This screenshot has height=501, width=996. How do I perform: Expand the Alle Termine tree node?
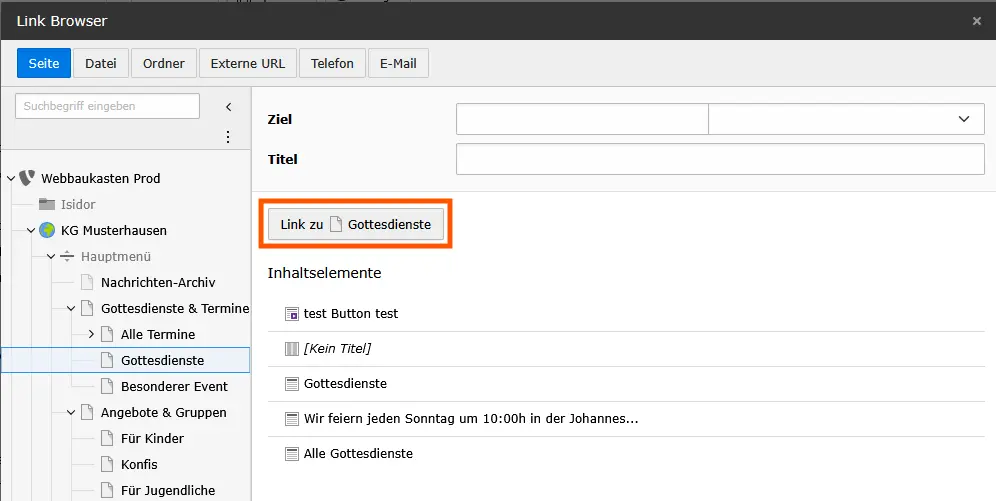coord(91,334)
